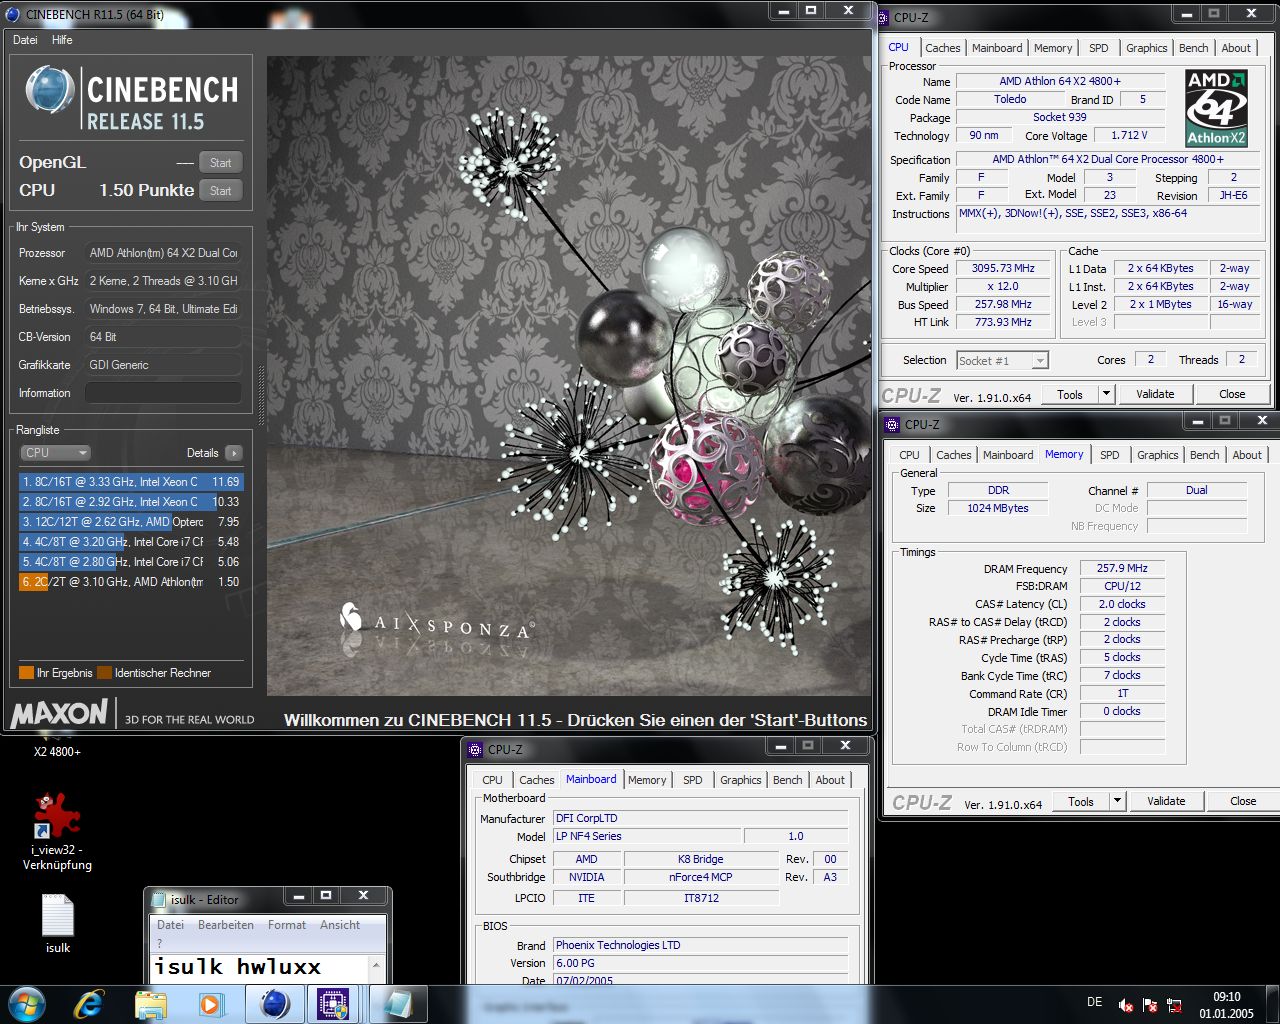1280x1024 pixels.
Task: Click the Information input field in Cinebench
Action: [x=163, y=393]
